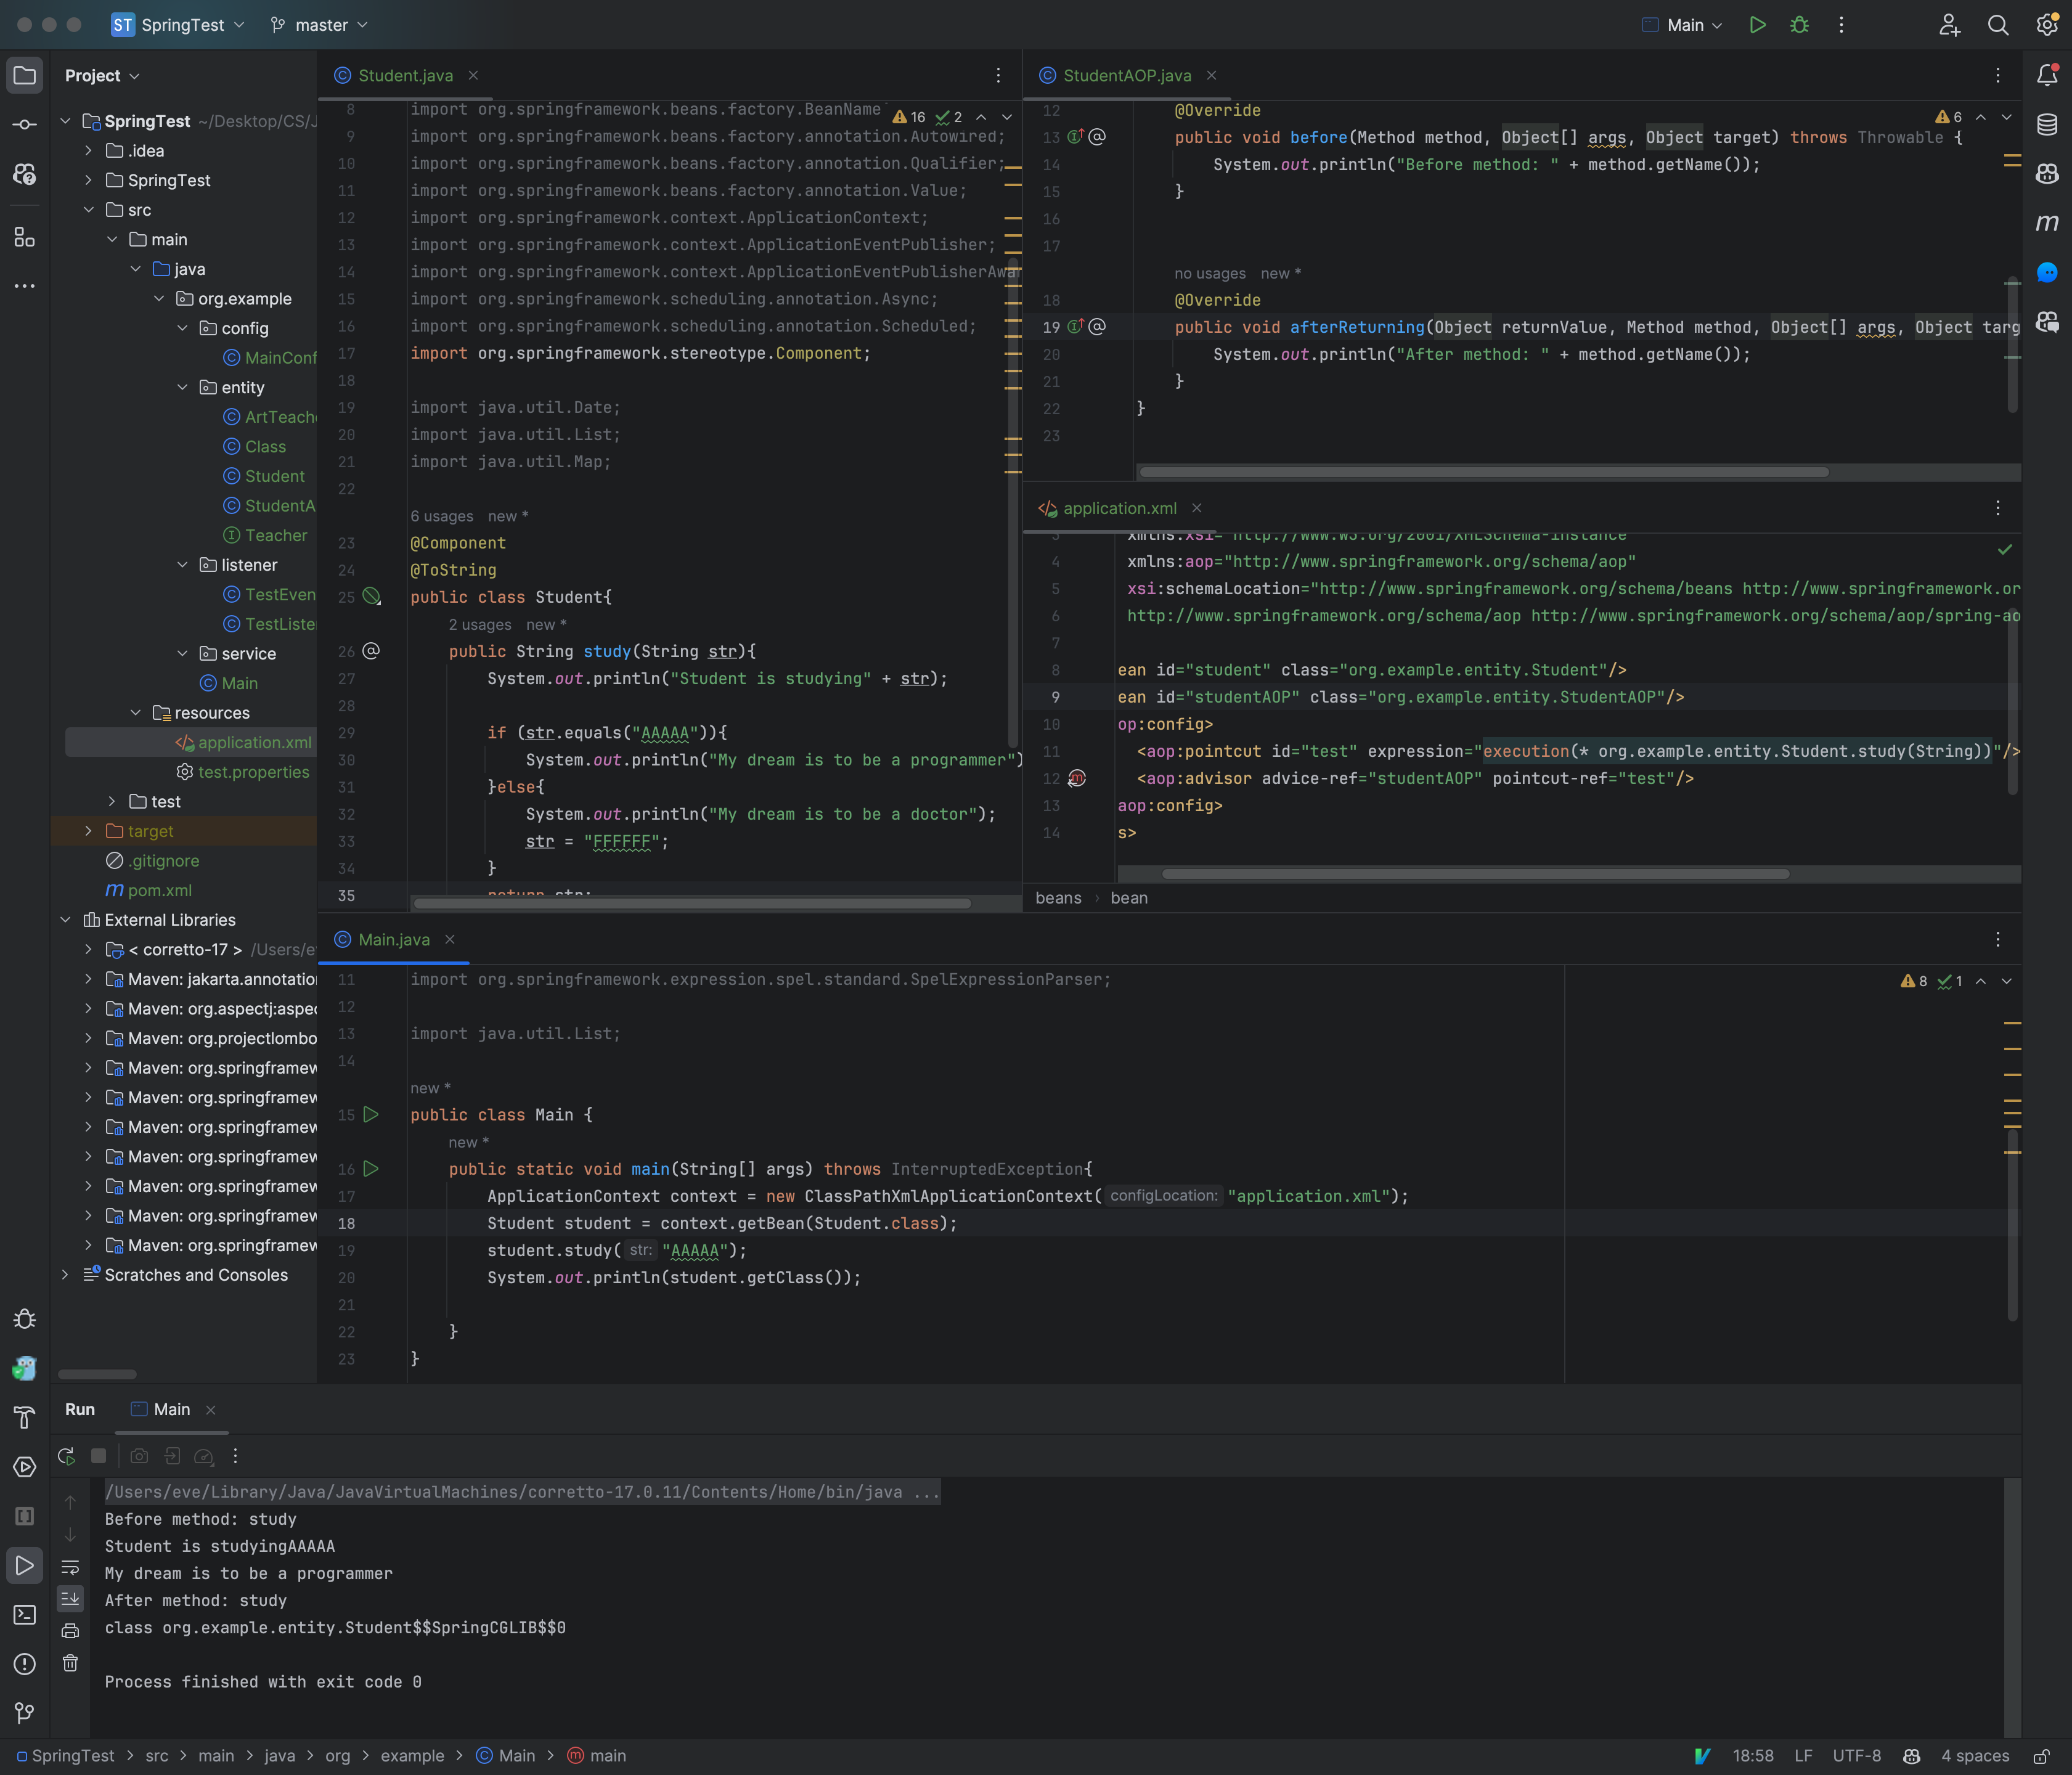2072x1775 pixels.
Task: Open the Maven tool window
Action: click(2046, 224)
